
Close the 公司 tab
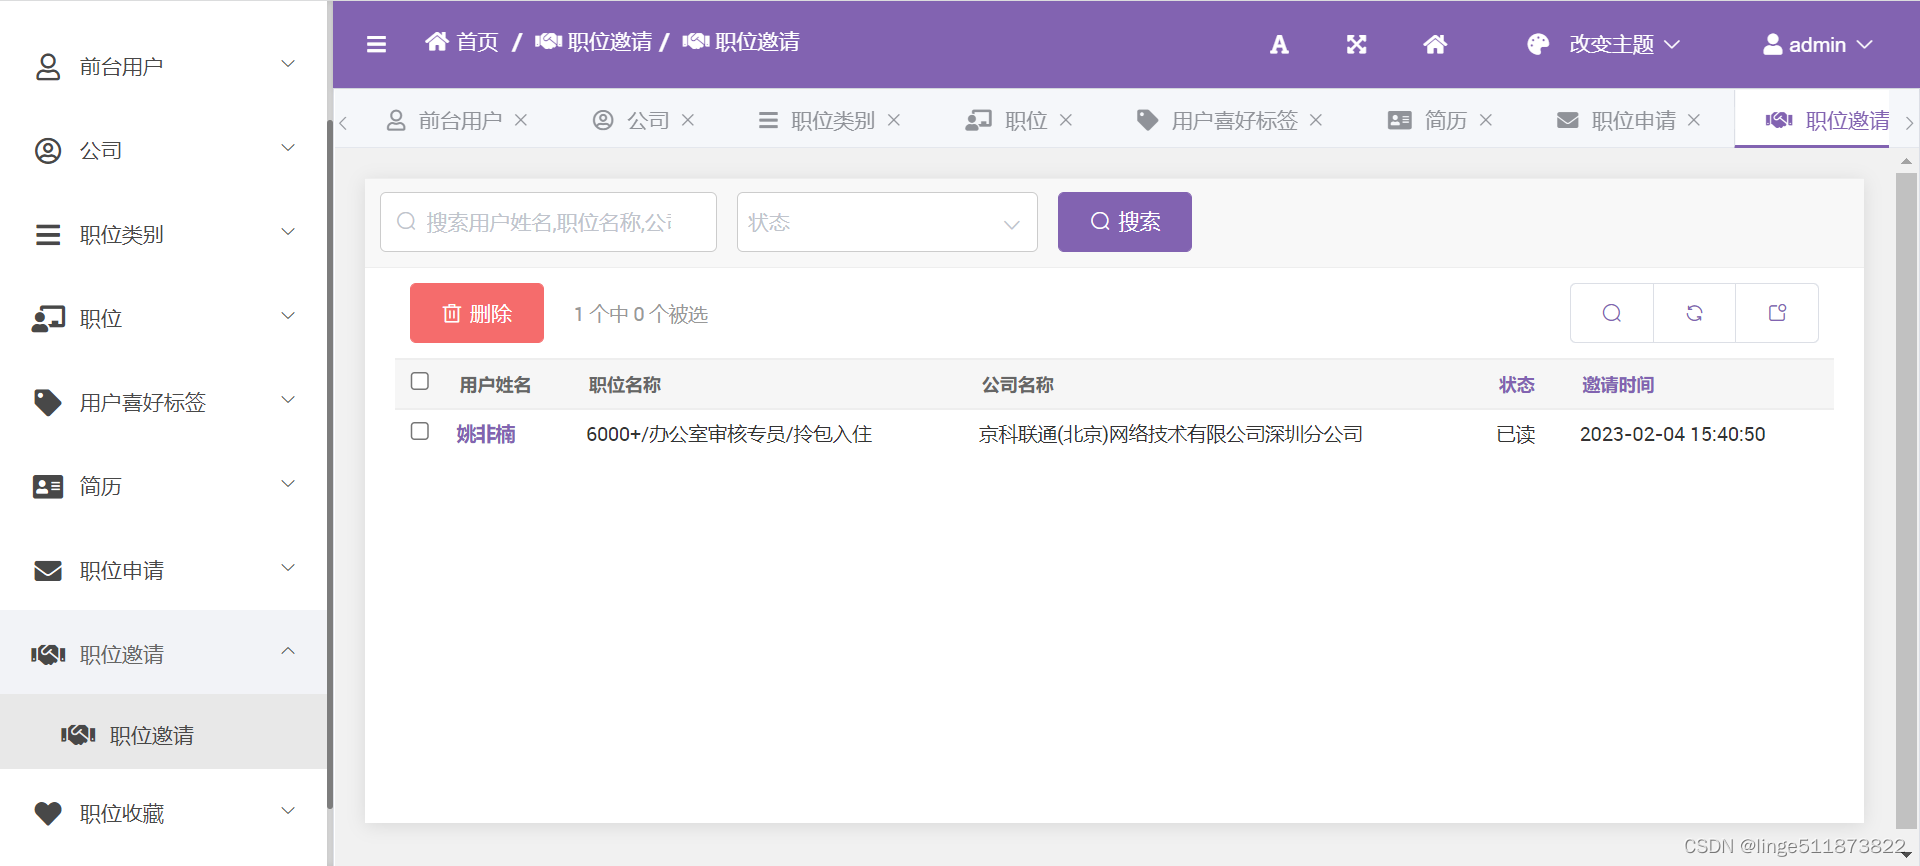688,120
